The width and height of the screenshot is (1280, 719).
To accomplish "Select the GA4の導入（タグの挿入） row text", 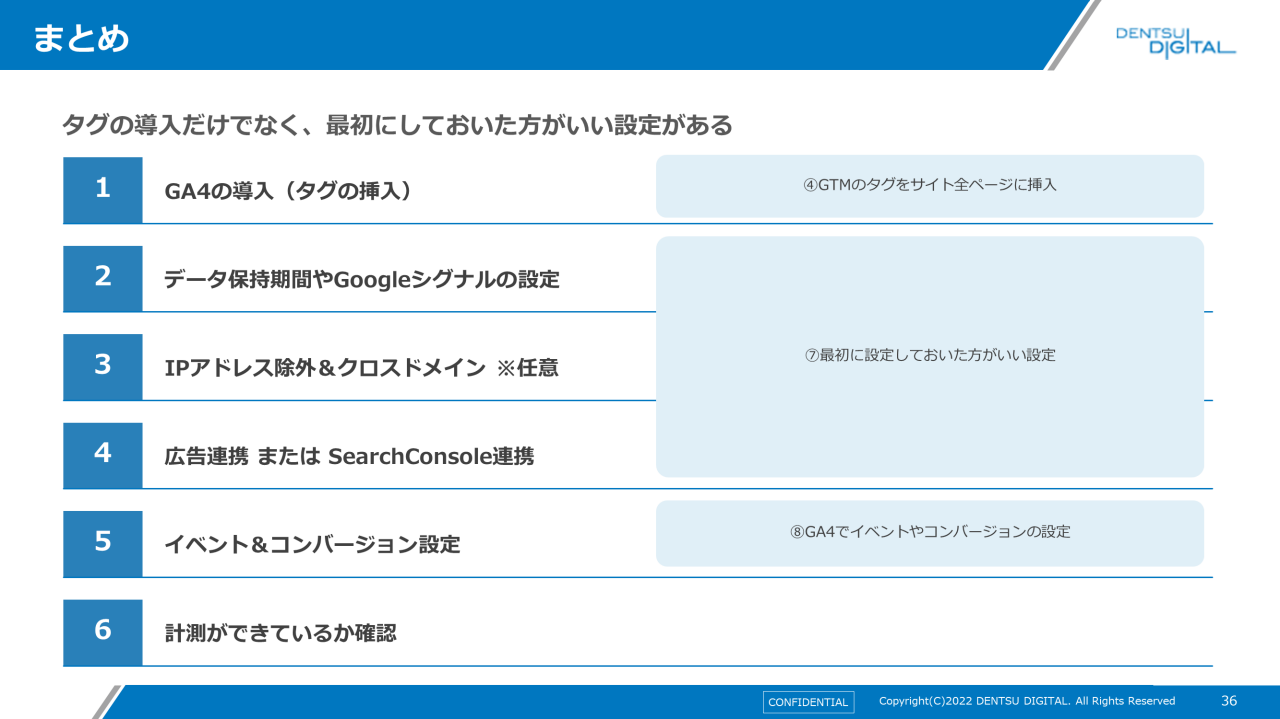I will (289, 191).
